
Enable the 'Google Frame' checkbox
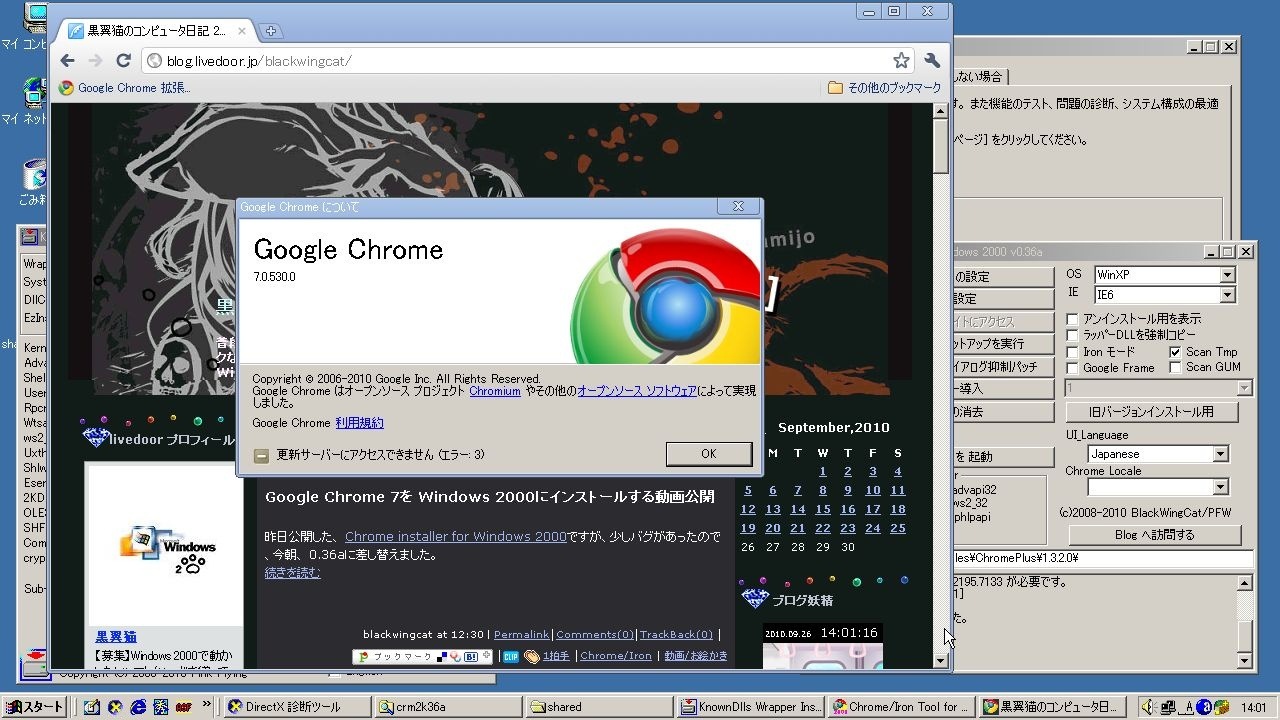click(1072, 368)
